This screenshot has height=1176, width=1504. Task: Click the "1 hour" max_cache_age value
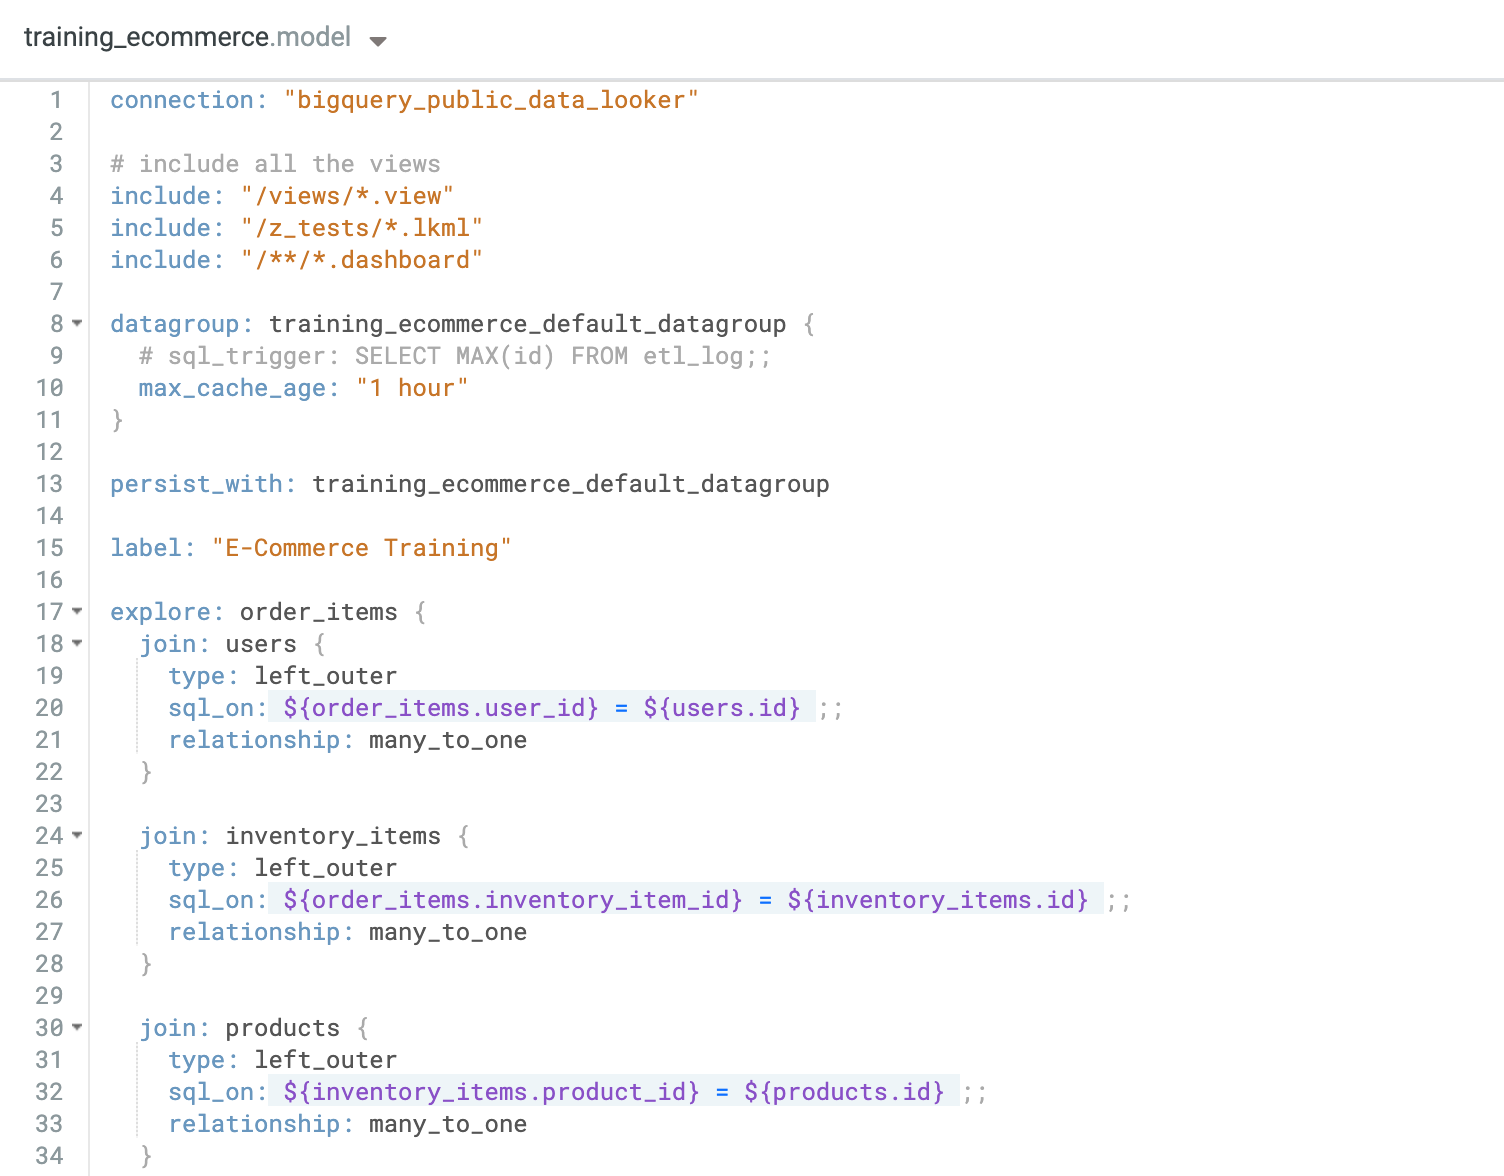(x=412, y=388)
